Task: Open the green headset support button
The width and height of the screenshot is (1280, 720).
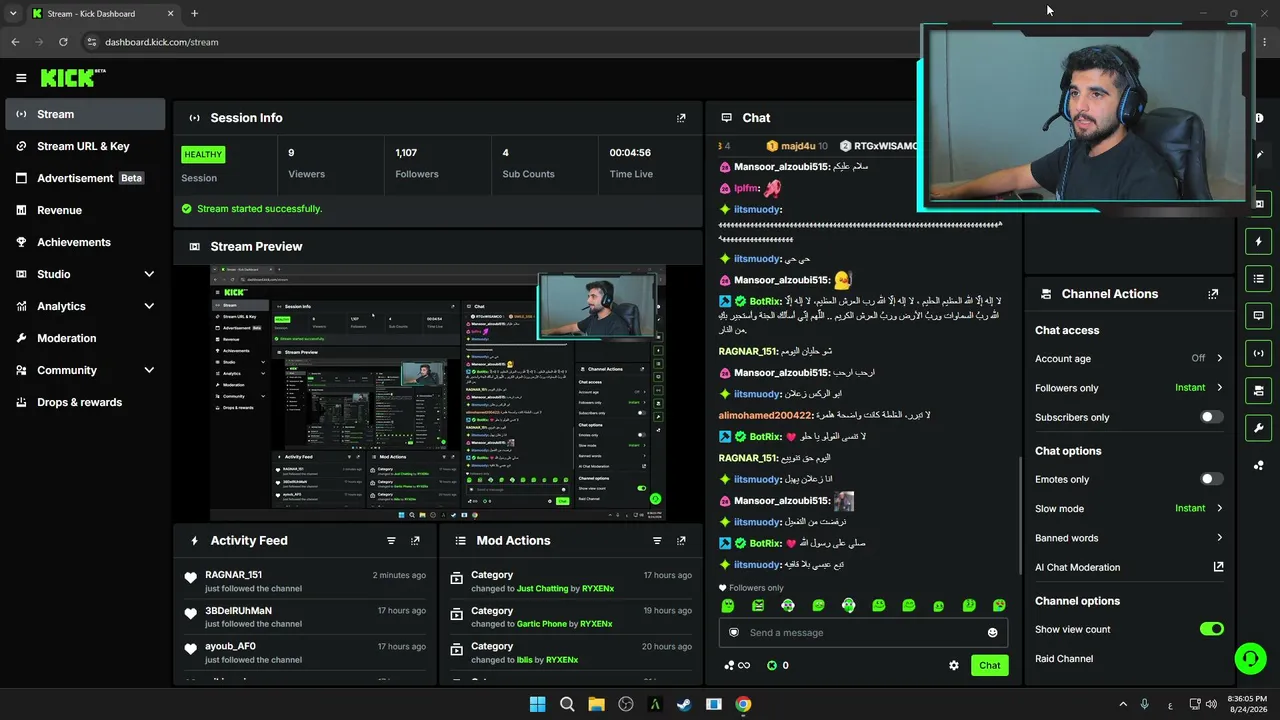Action: [1250, 658]
